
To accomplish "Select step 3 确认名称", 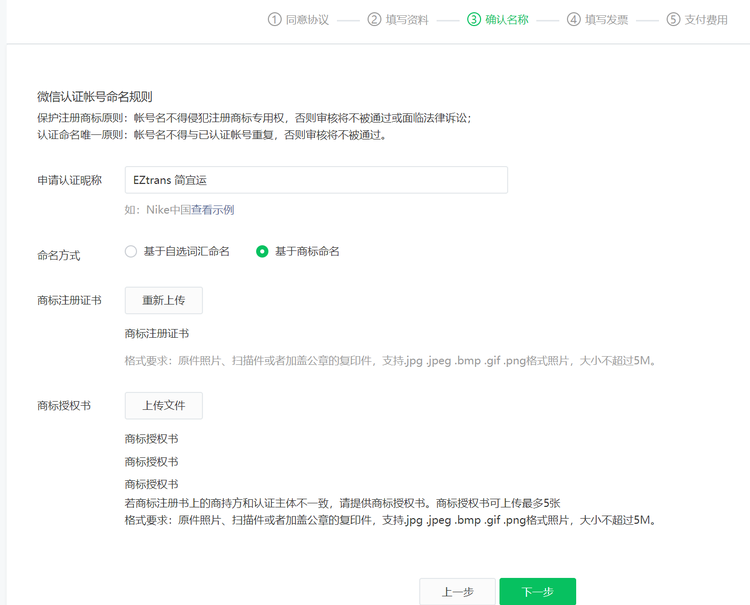I will (498, 20).
